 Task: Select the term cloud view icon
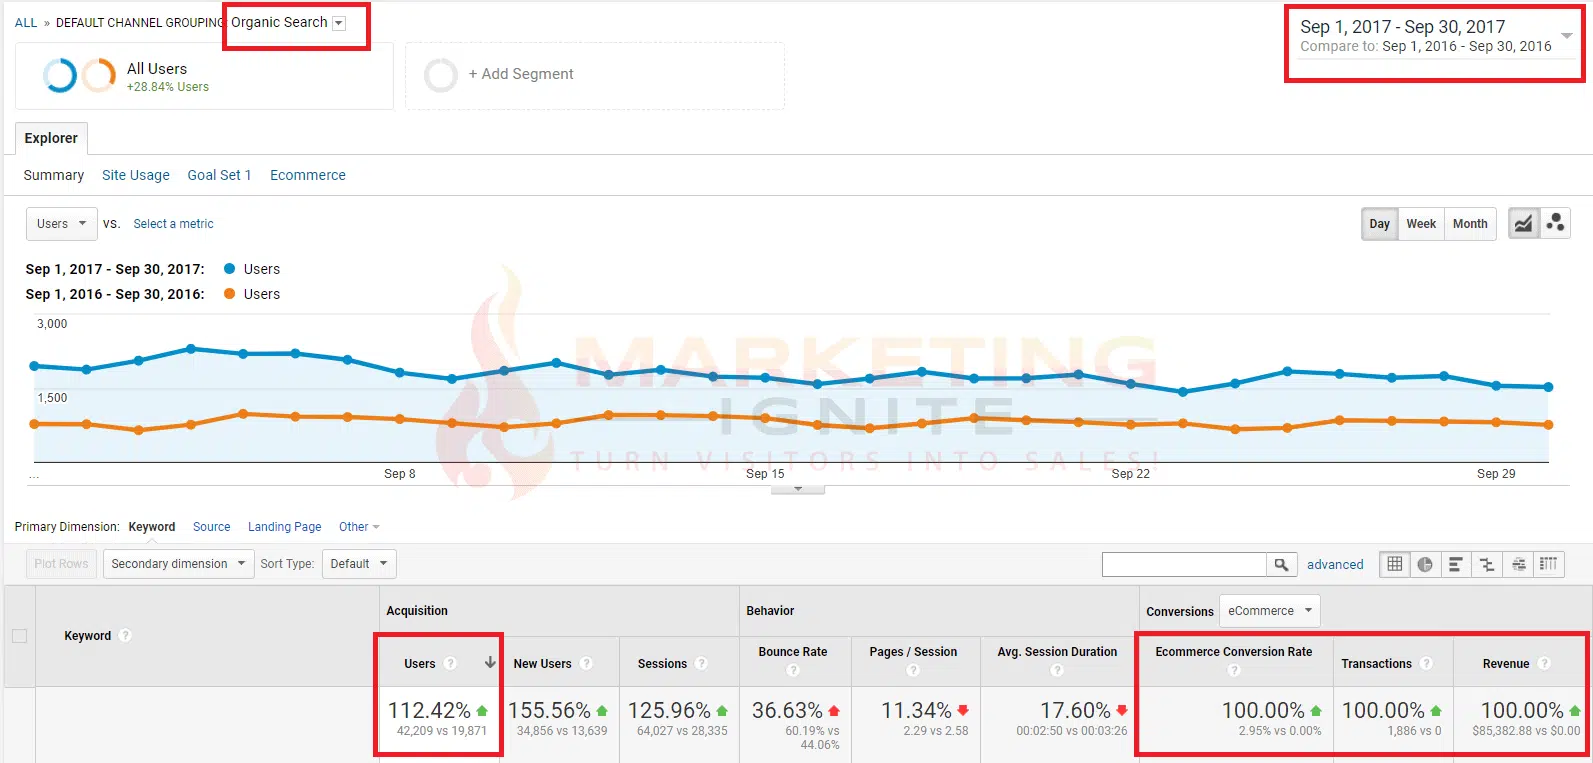1518,564
